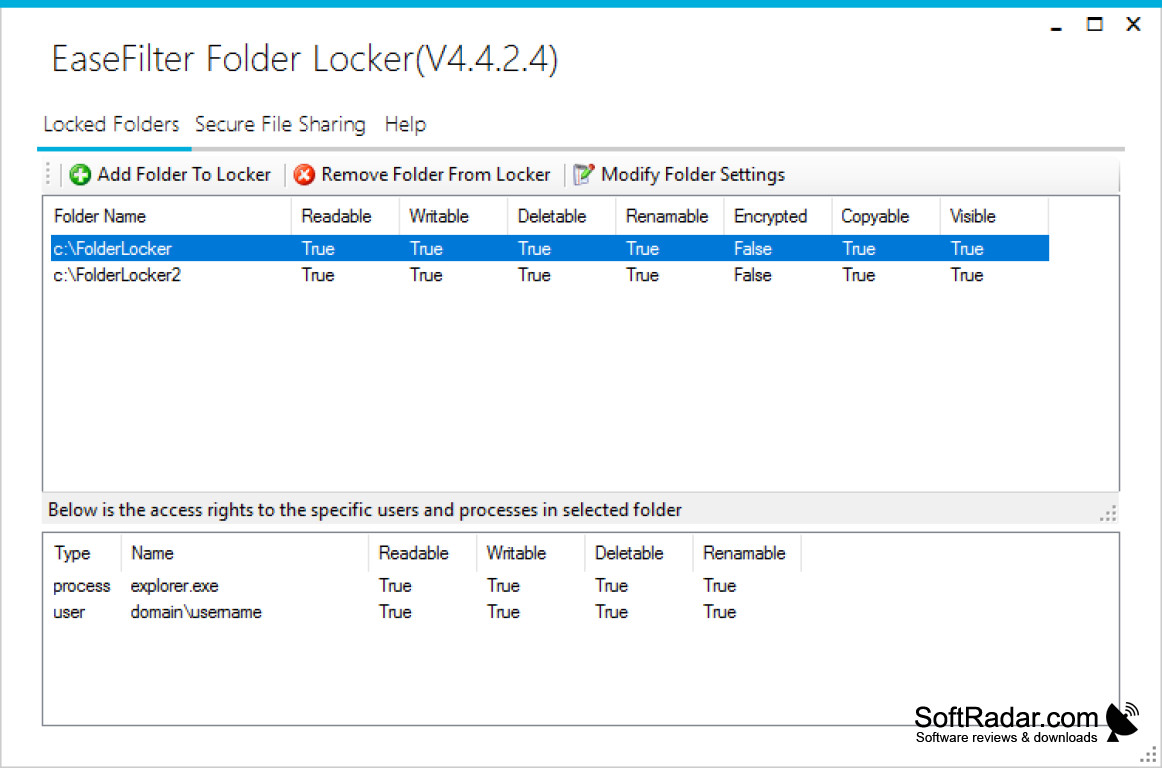Click Renamable True value for domain\username
Screen dimensions: 1162x768
pyautogui.click(x=720, y=612)
